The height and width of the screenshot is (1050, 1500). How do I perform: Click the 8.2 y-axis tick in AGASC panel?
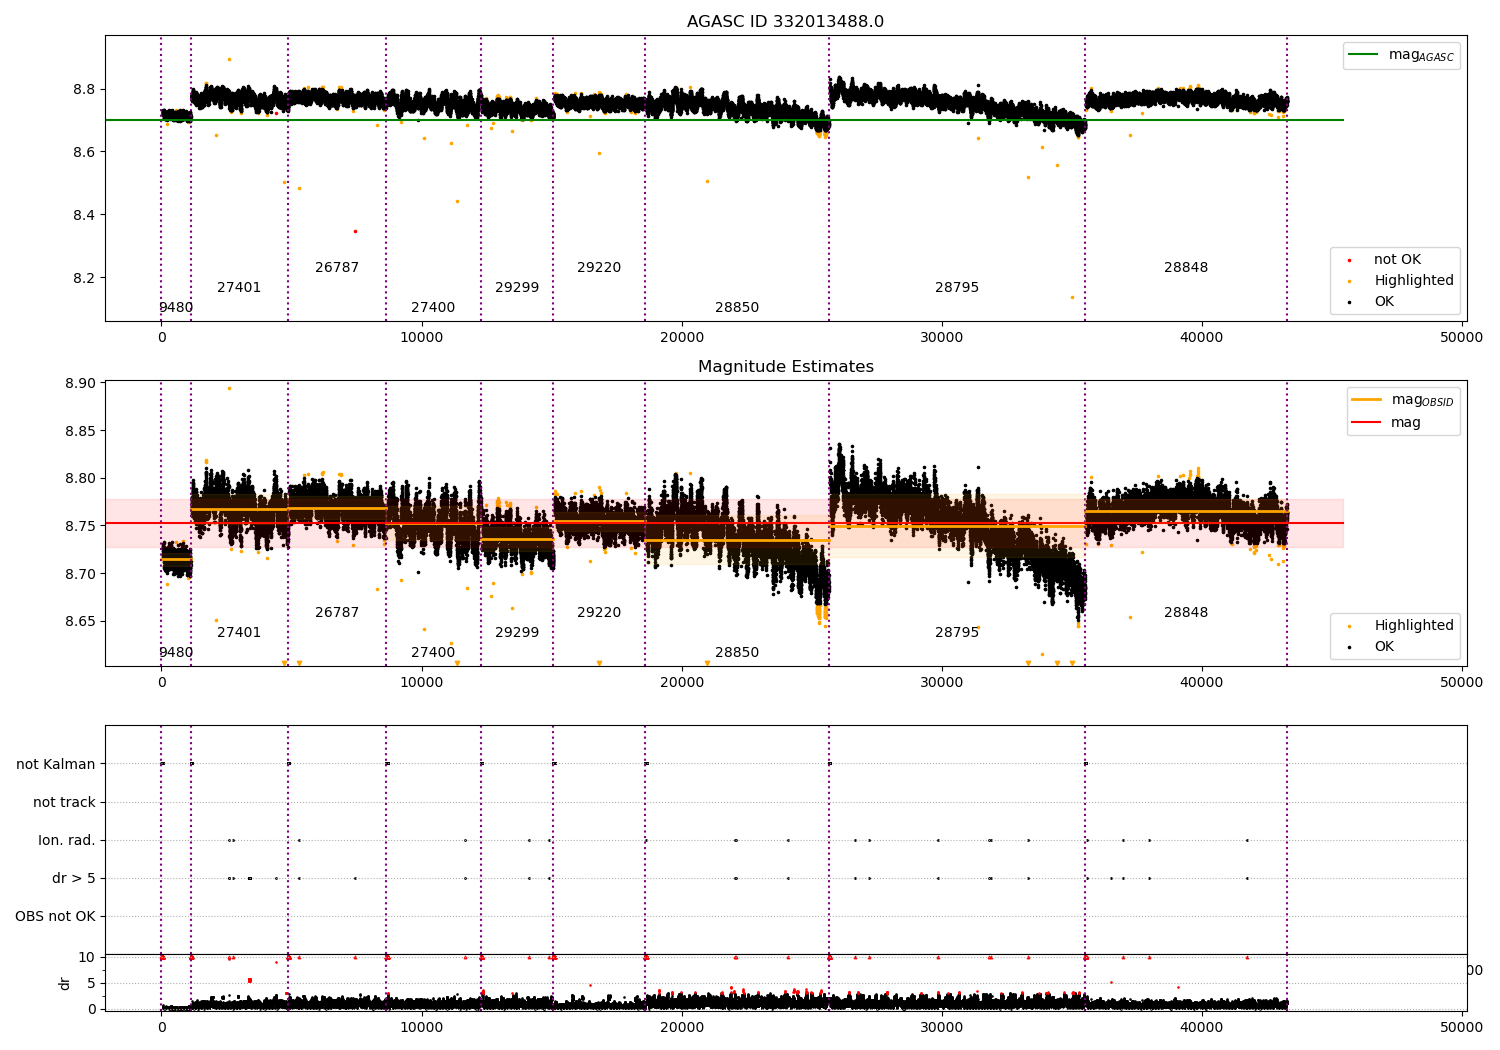point(84,278)
